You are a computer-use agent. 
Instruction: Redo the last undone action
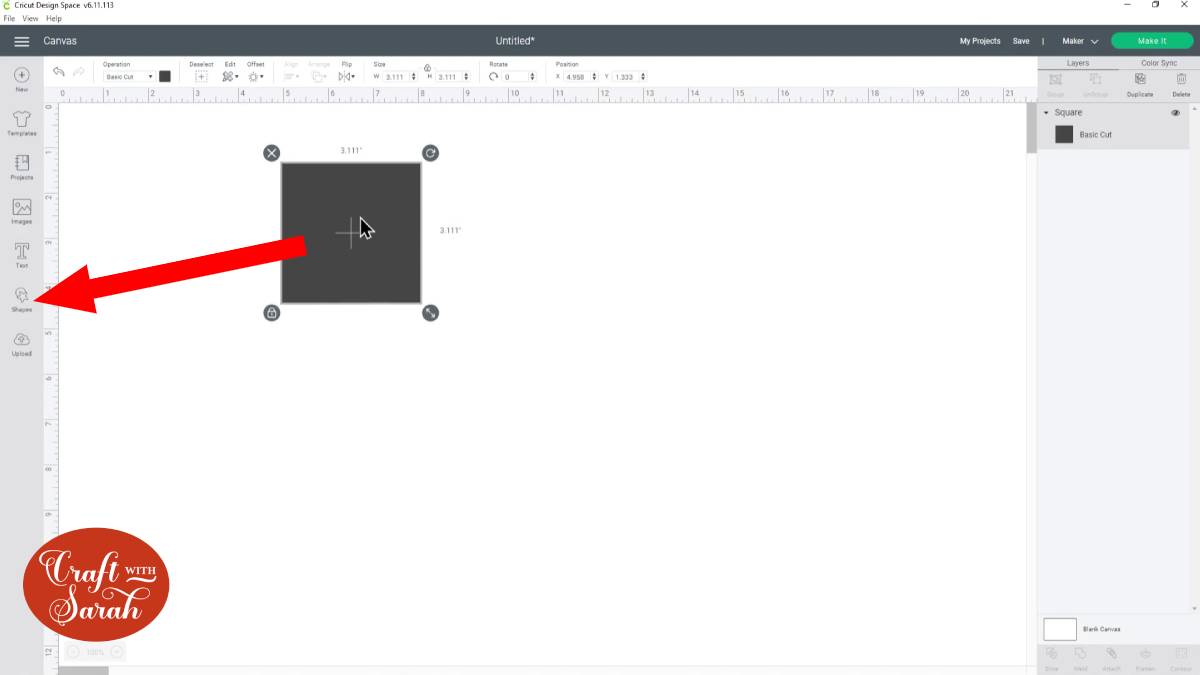(x=79, y=73)
